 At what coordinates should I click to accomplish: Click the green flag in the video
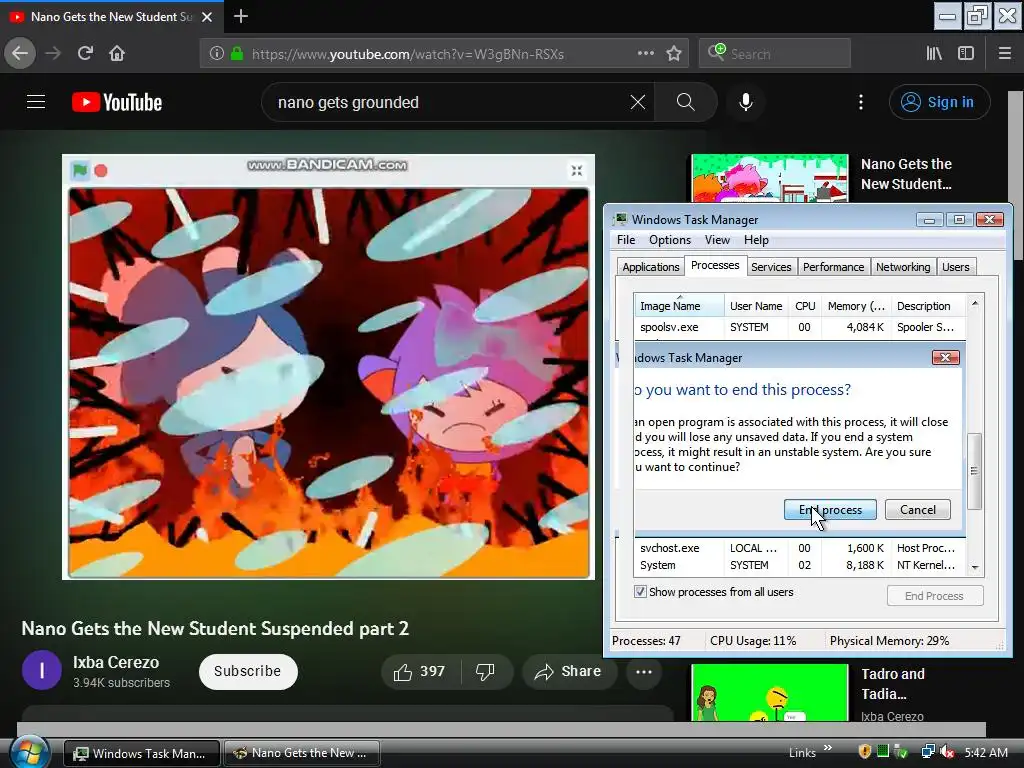(x=80, y=170)
